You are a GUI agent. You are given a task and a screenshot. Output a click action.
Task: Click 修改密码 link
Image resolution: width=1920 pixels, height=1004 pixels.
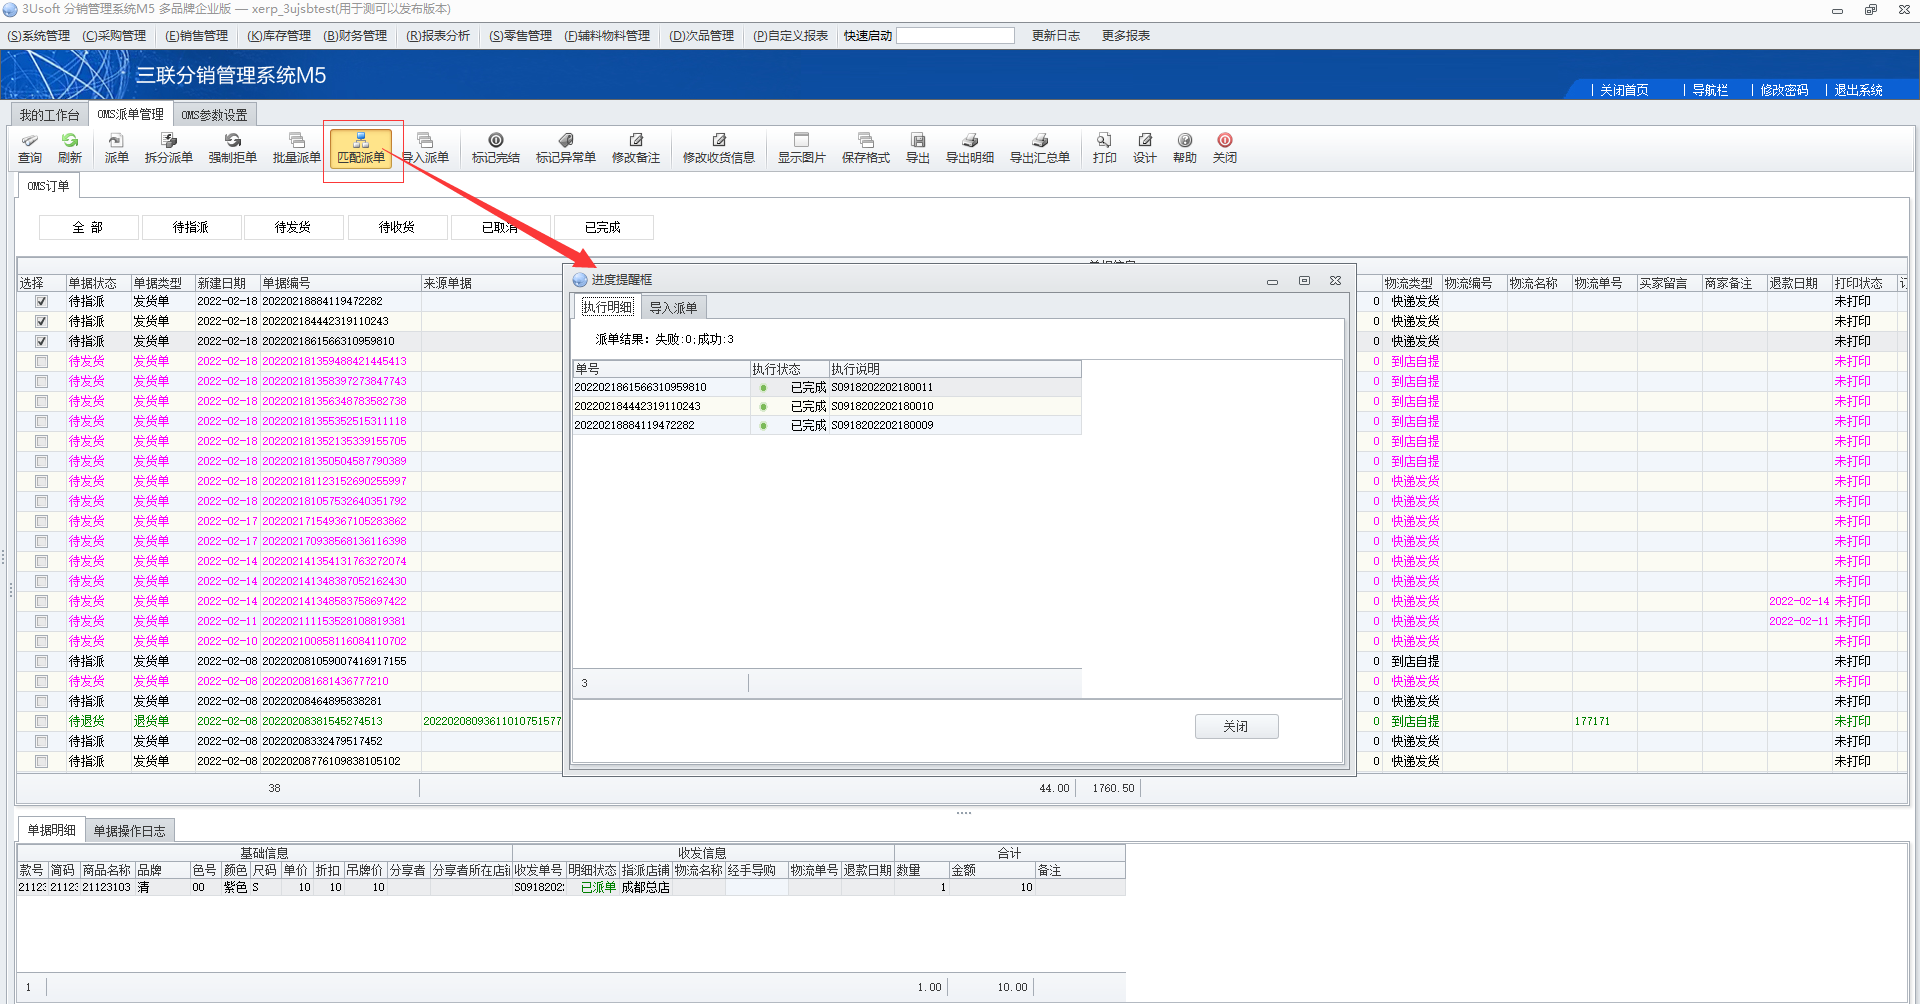click(1784, 90)
